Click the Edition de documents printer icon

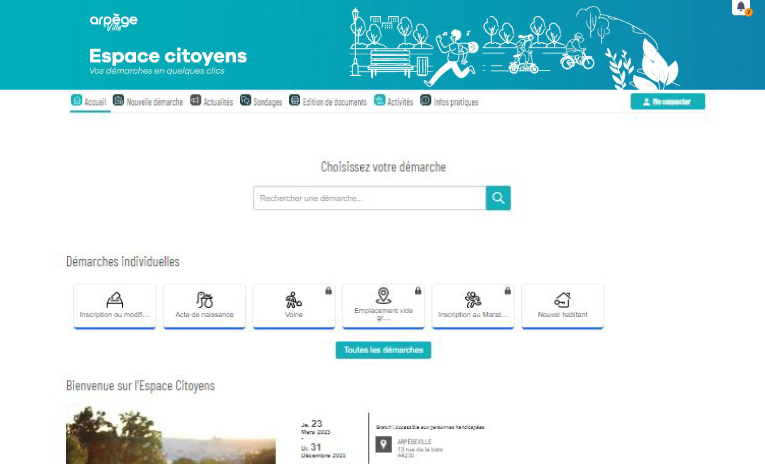click(294, 100)
